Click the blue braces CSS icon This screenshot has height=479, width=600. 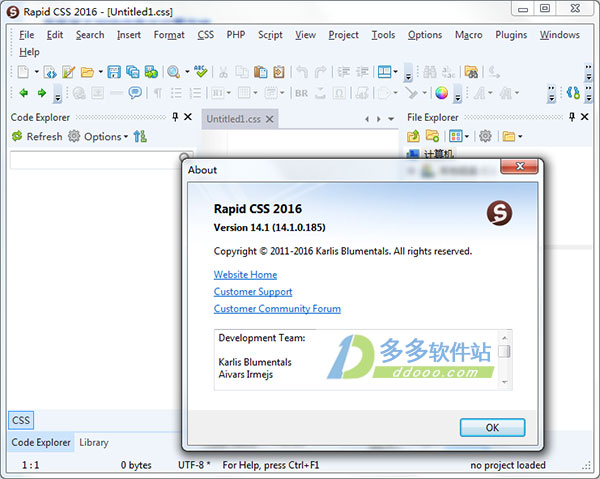coord(573,93)
